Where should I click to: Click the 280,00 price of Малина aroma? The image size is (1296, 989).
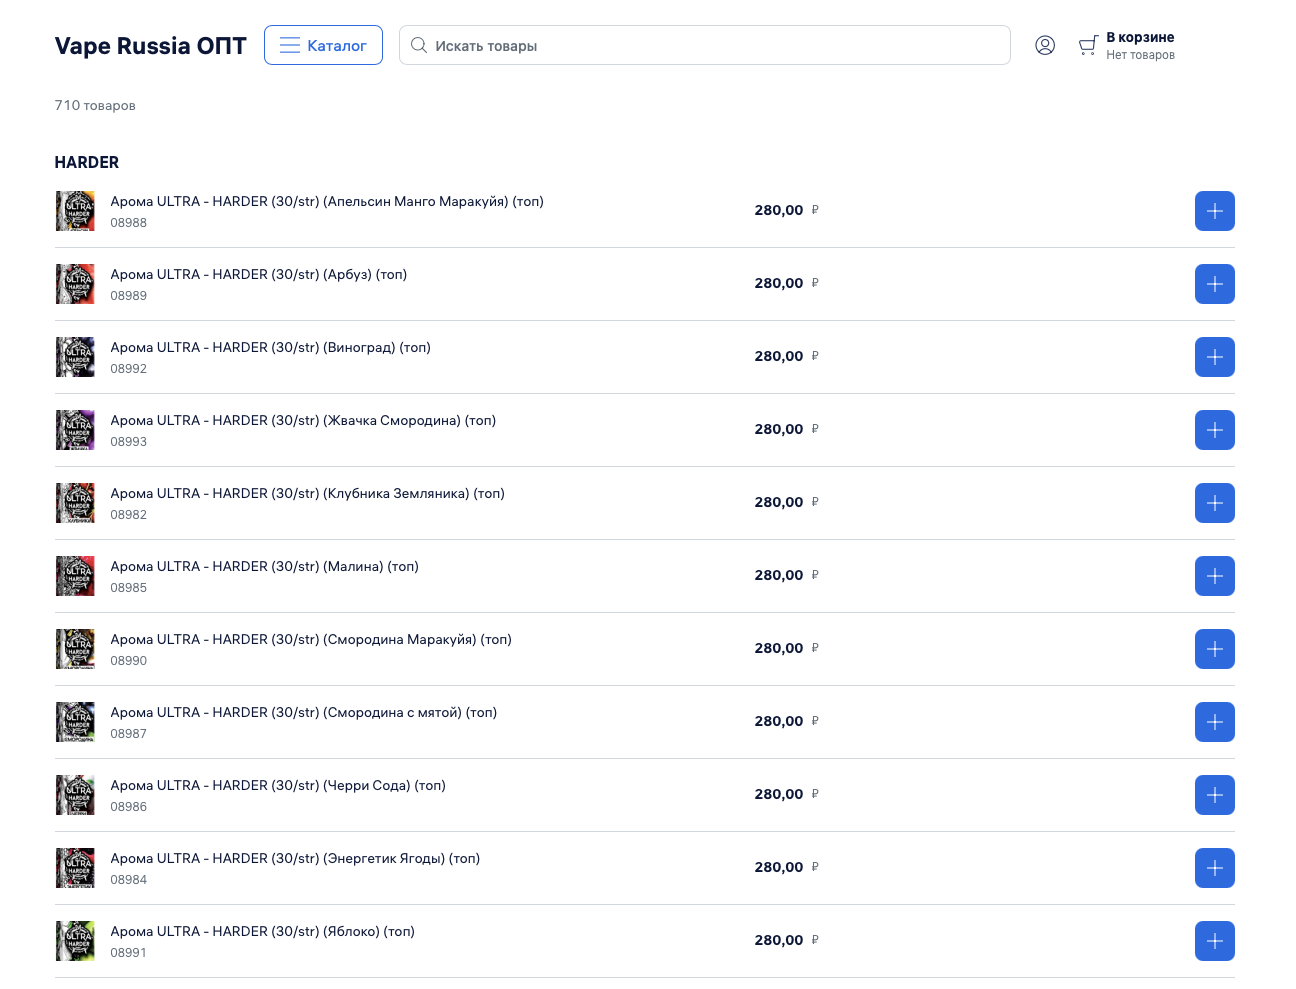coord(779,576)
